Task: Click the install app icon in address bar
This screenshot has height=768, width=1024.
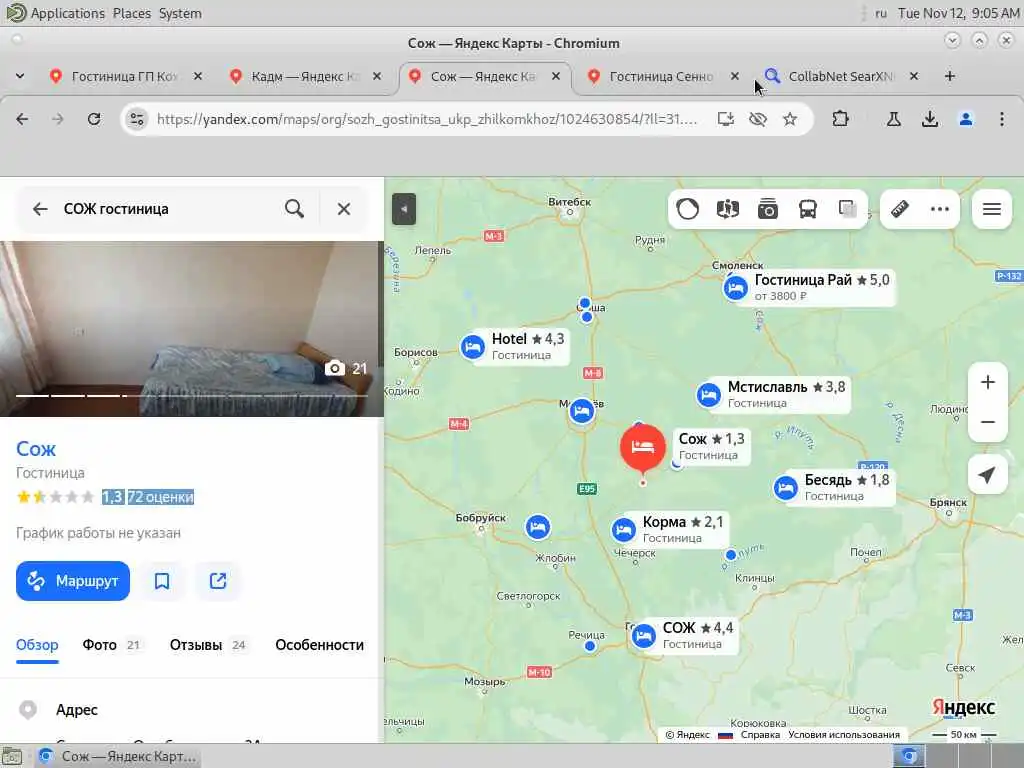Action: [726, 119]
